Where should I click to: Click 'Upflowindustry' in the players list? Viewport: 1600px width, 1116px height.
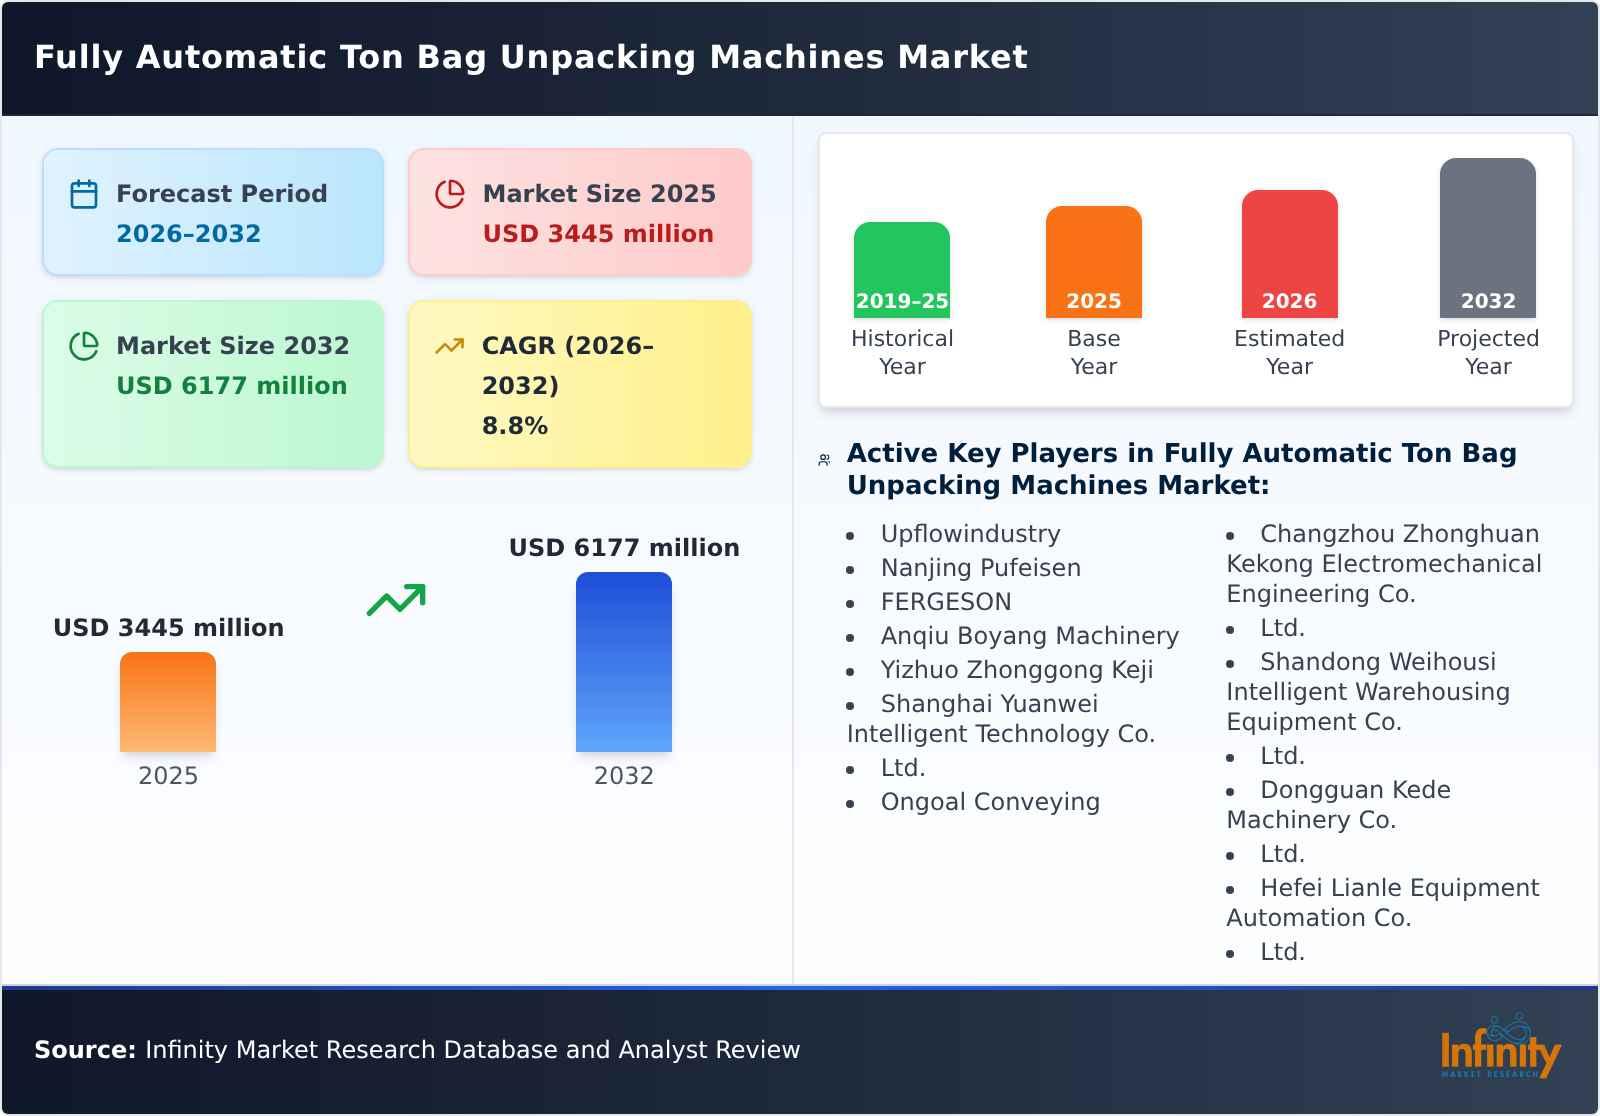click(971, 534)
